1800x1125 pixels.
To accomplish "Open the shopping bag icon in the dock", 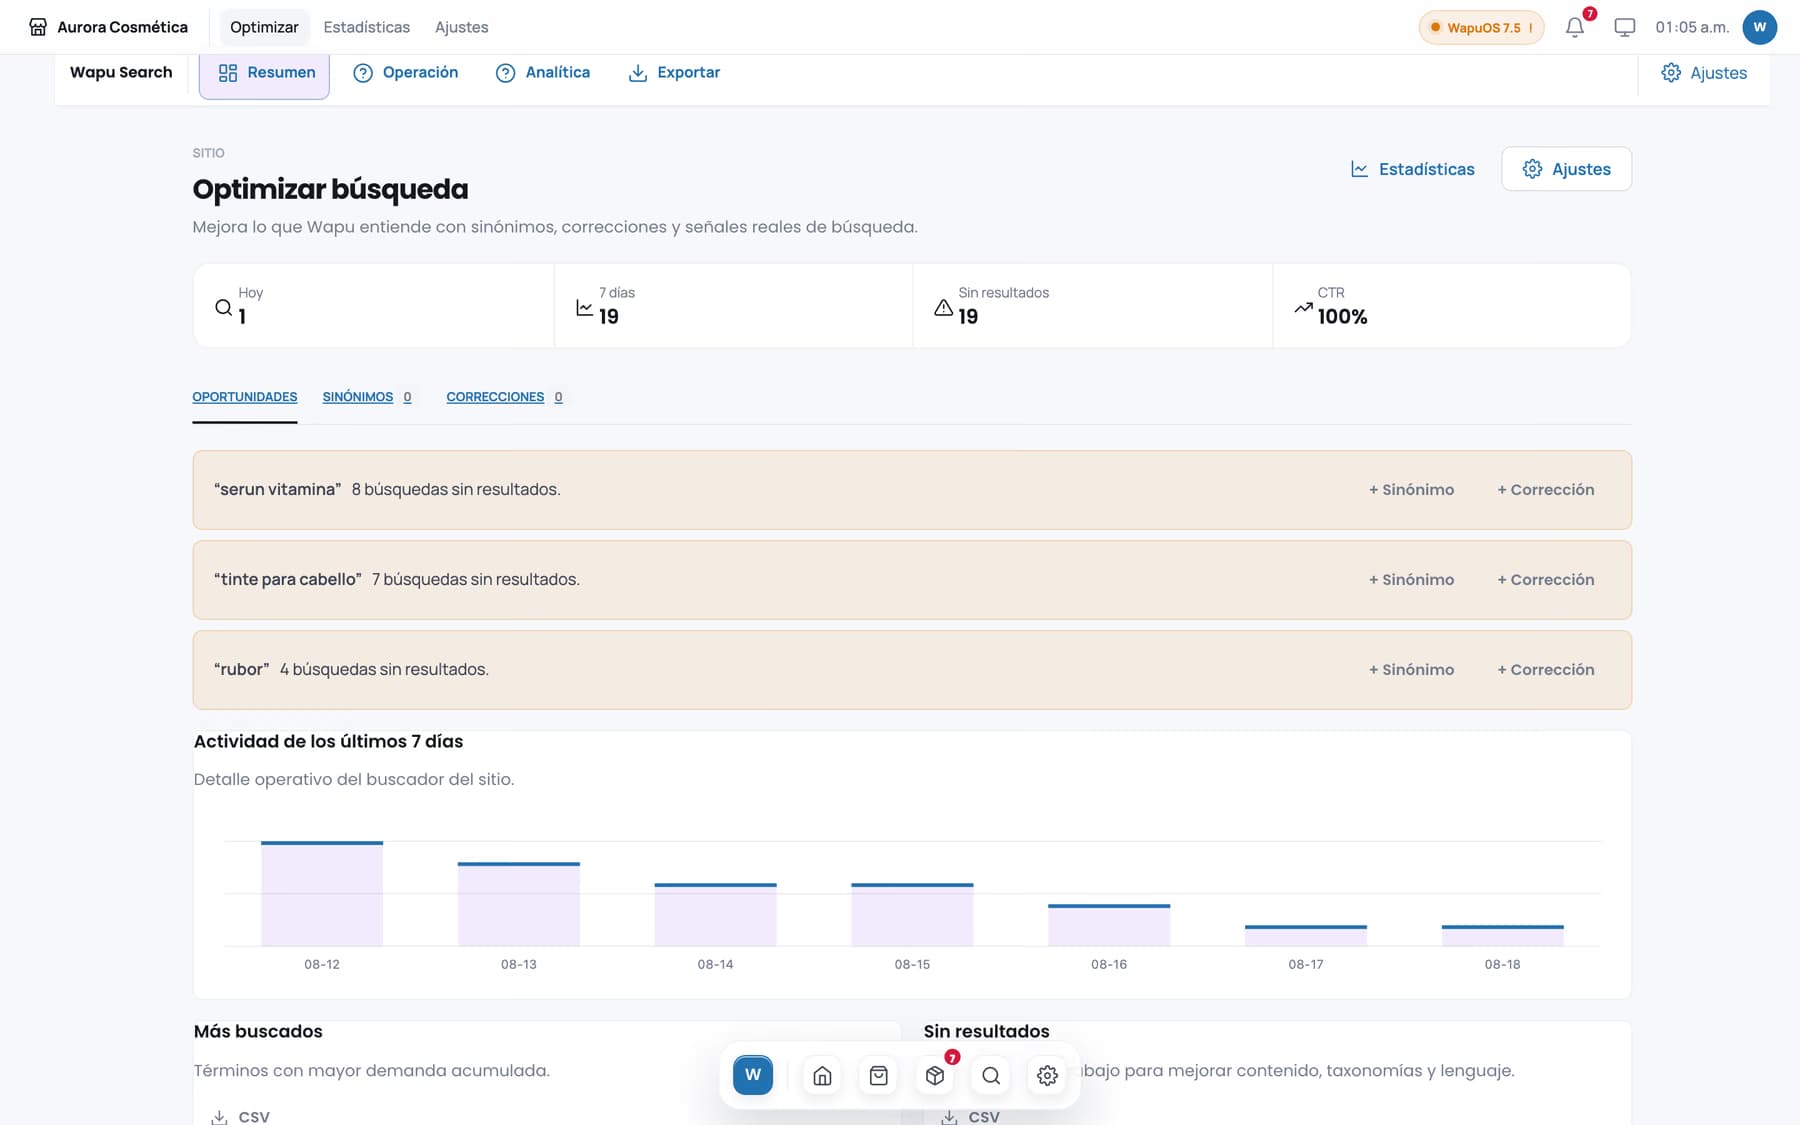I will point(879,1075).
